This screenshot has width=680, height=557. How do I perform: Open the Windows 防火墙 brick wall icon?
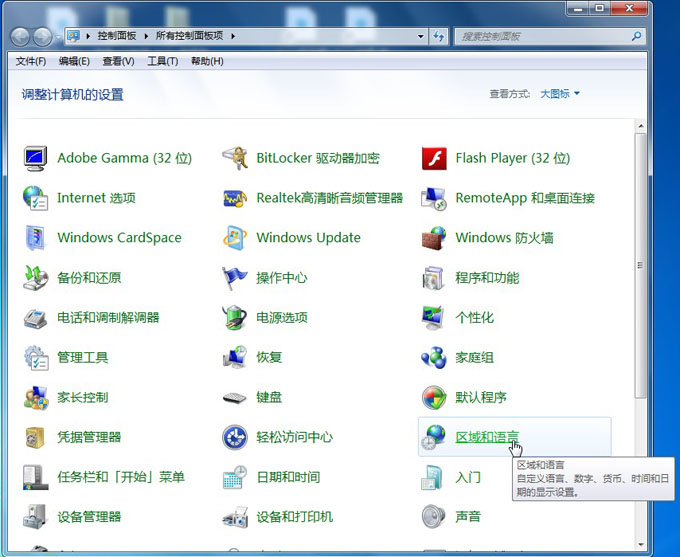point(434,238)
